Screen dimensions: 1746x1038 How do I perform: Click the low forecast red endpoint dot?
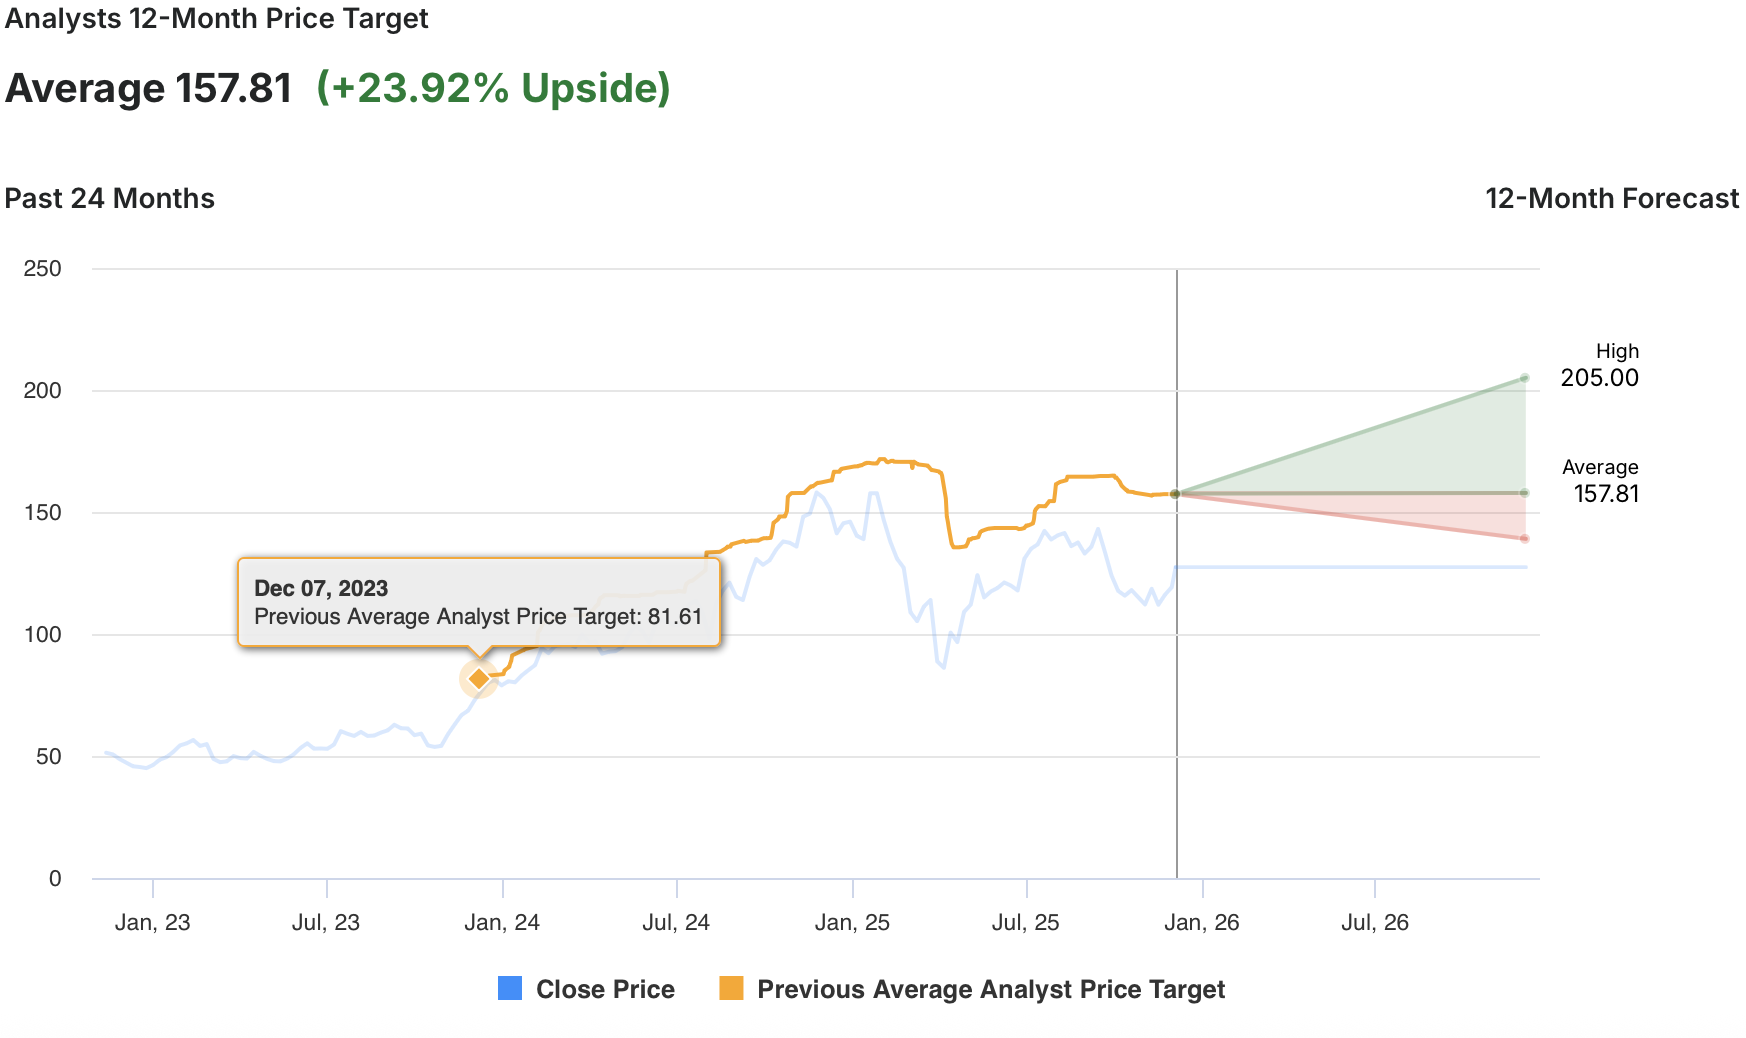[1524, 539]
